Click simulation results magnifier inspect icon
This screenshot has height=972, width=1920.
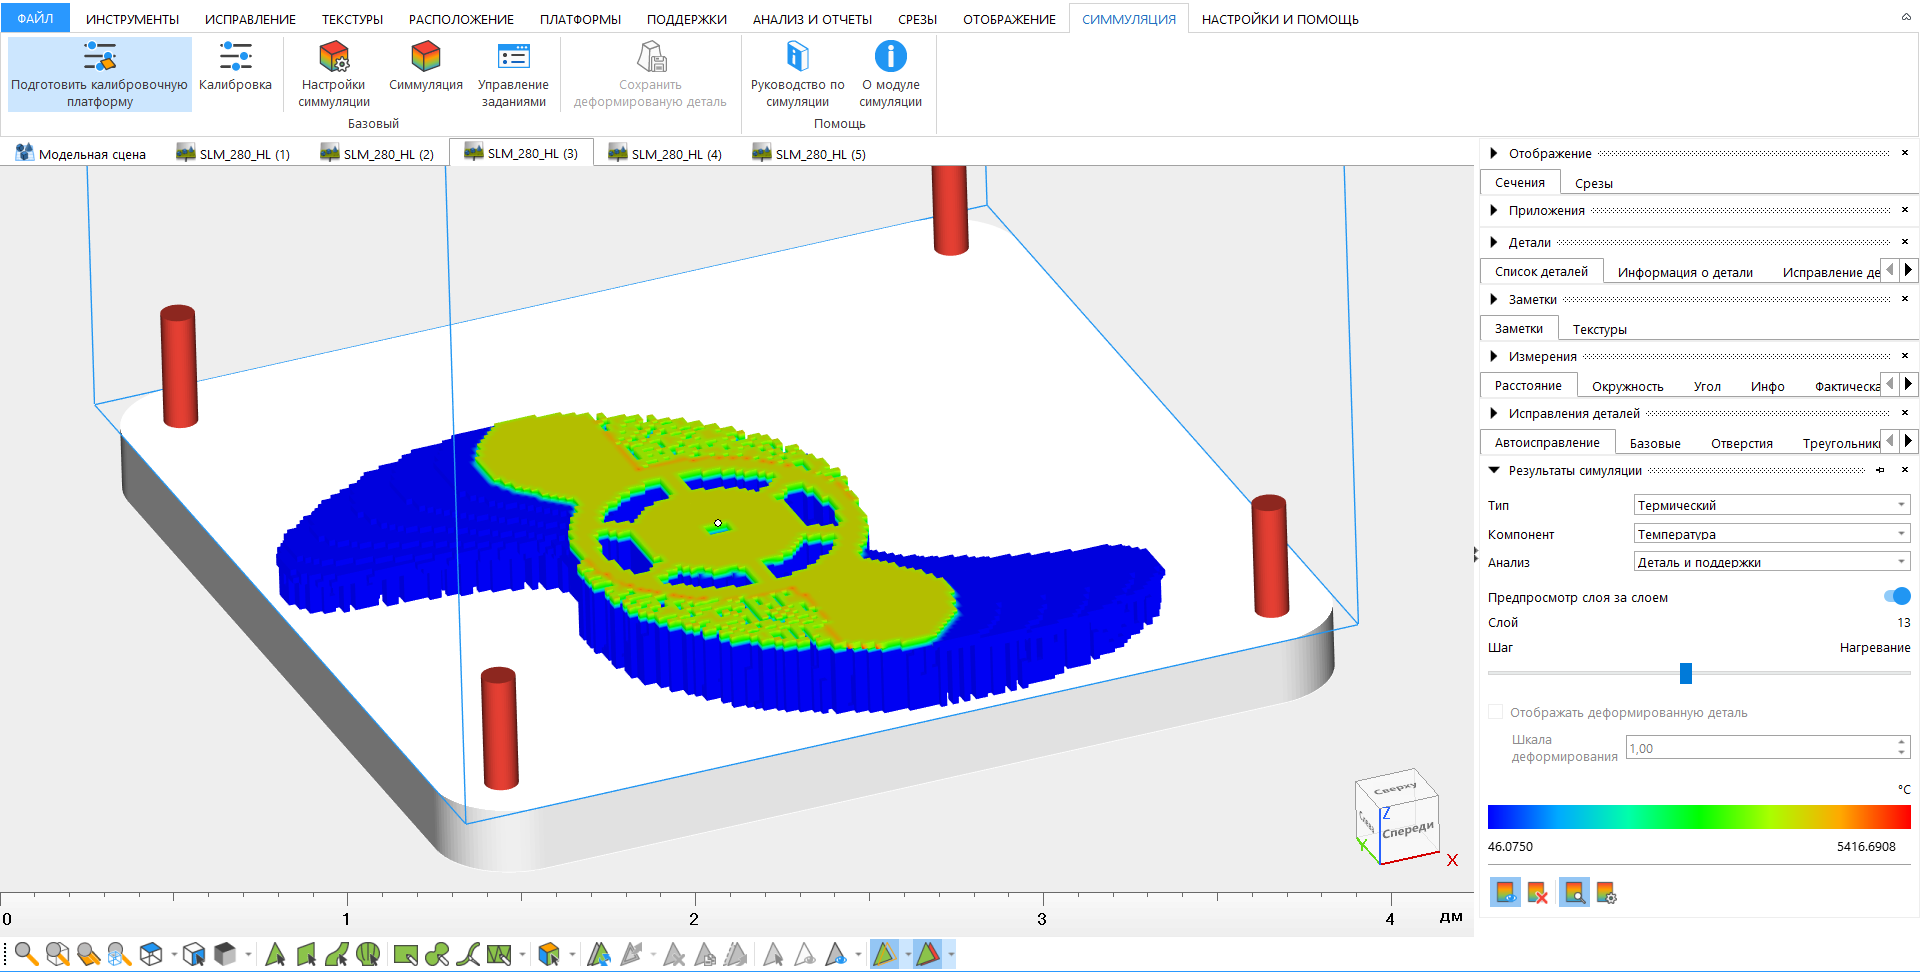tap(1574, 892)
